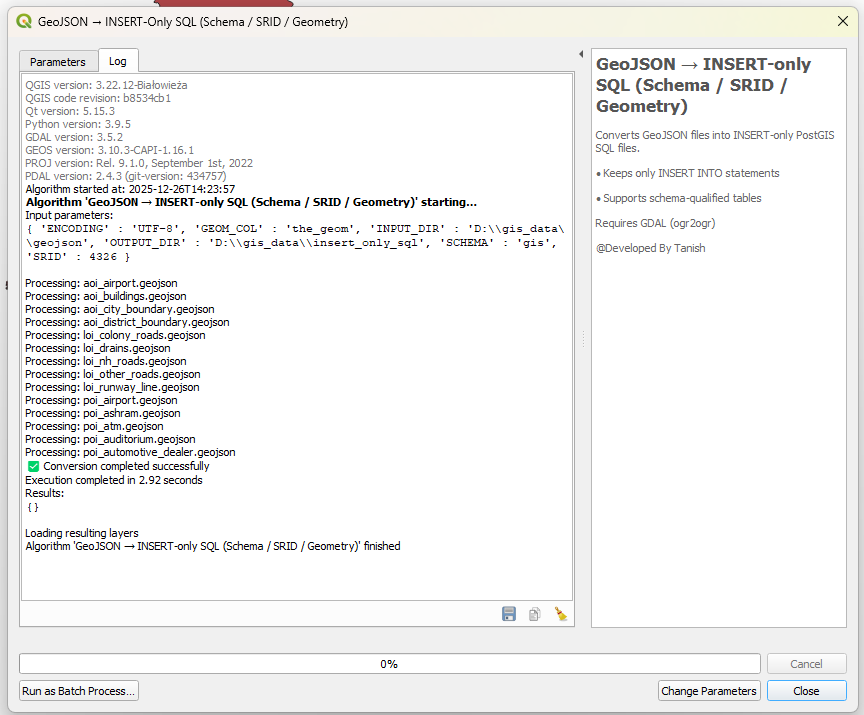This screenshot has width=864, height=715.
Task: Click '@Developed By Tanish' help text
Action: (650, 248)
